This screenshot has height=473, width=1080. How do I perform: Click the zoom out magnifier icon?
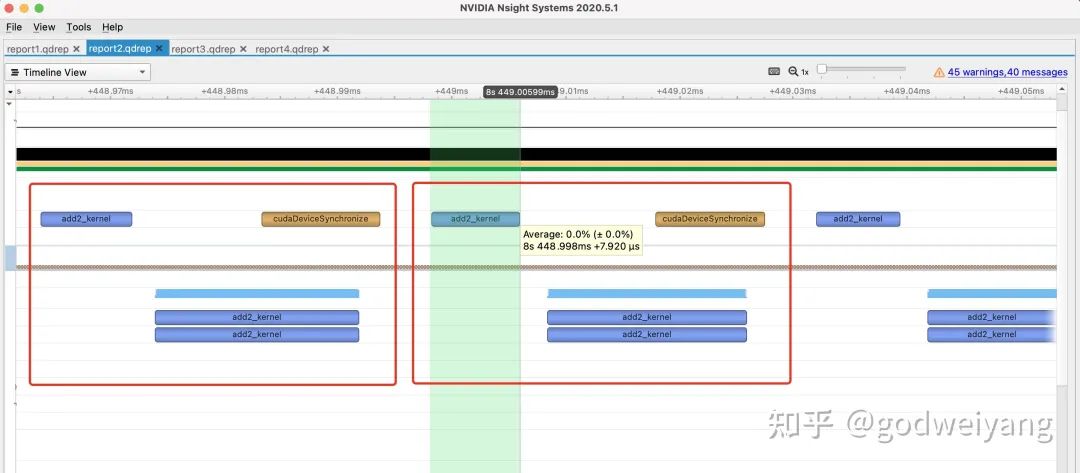pos(793,72)
